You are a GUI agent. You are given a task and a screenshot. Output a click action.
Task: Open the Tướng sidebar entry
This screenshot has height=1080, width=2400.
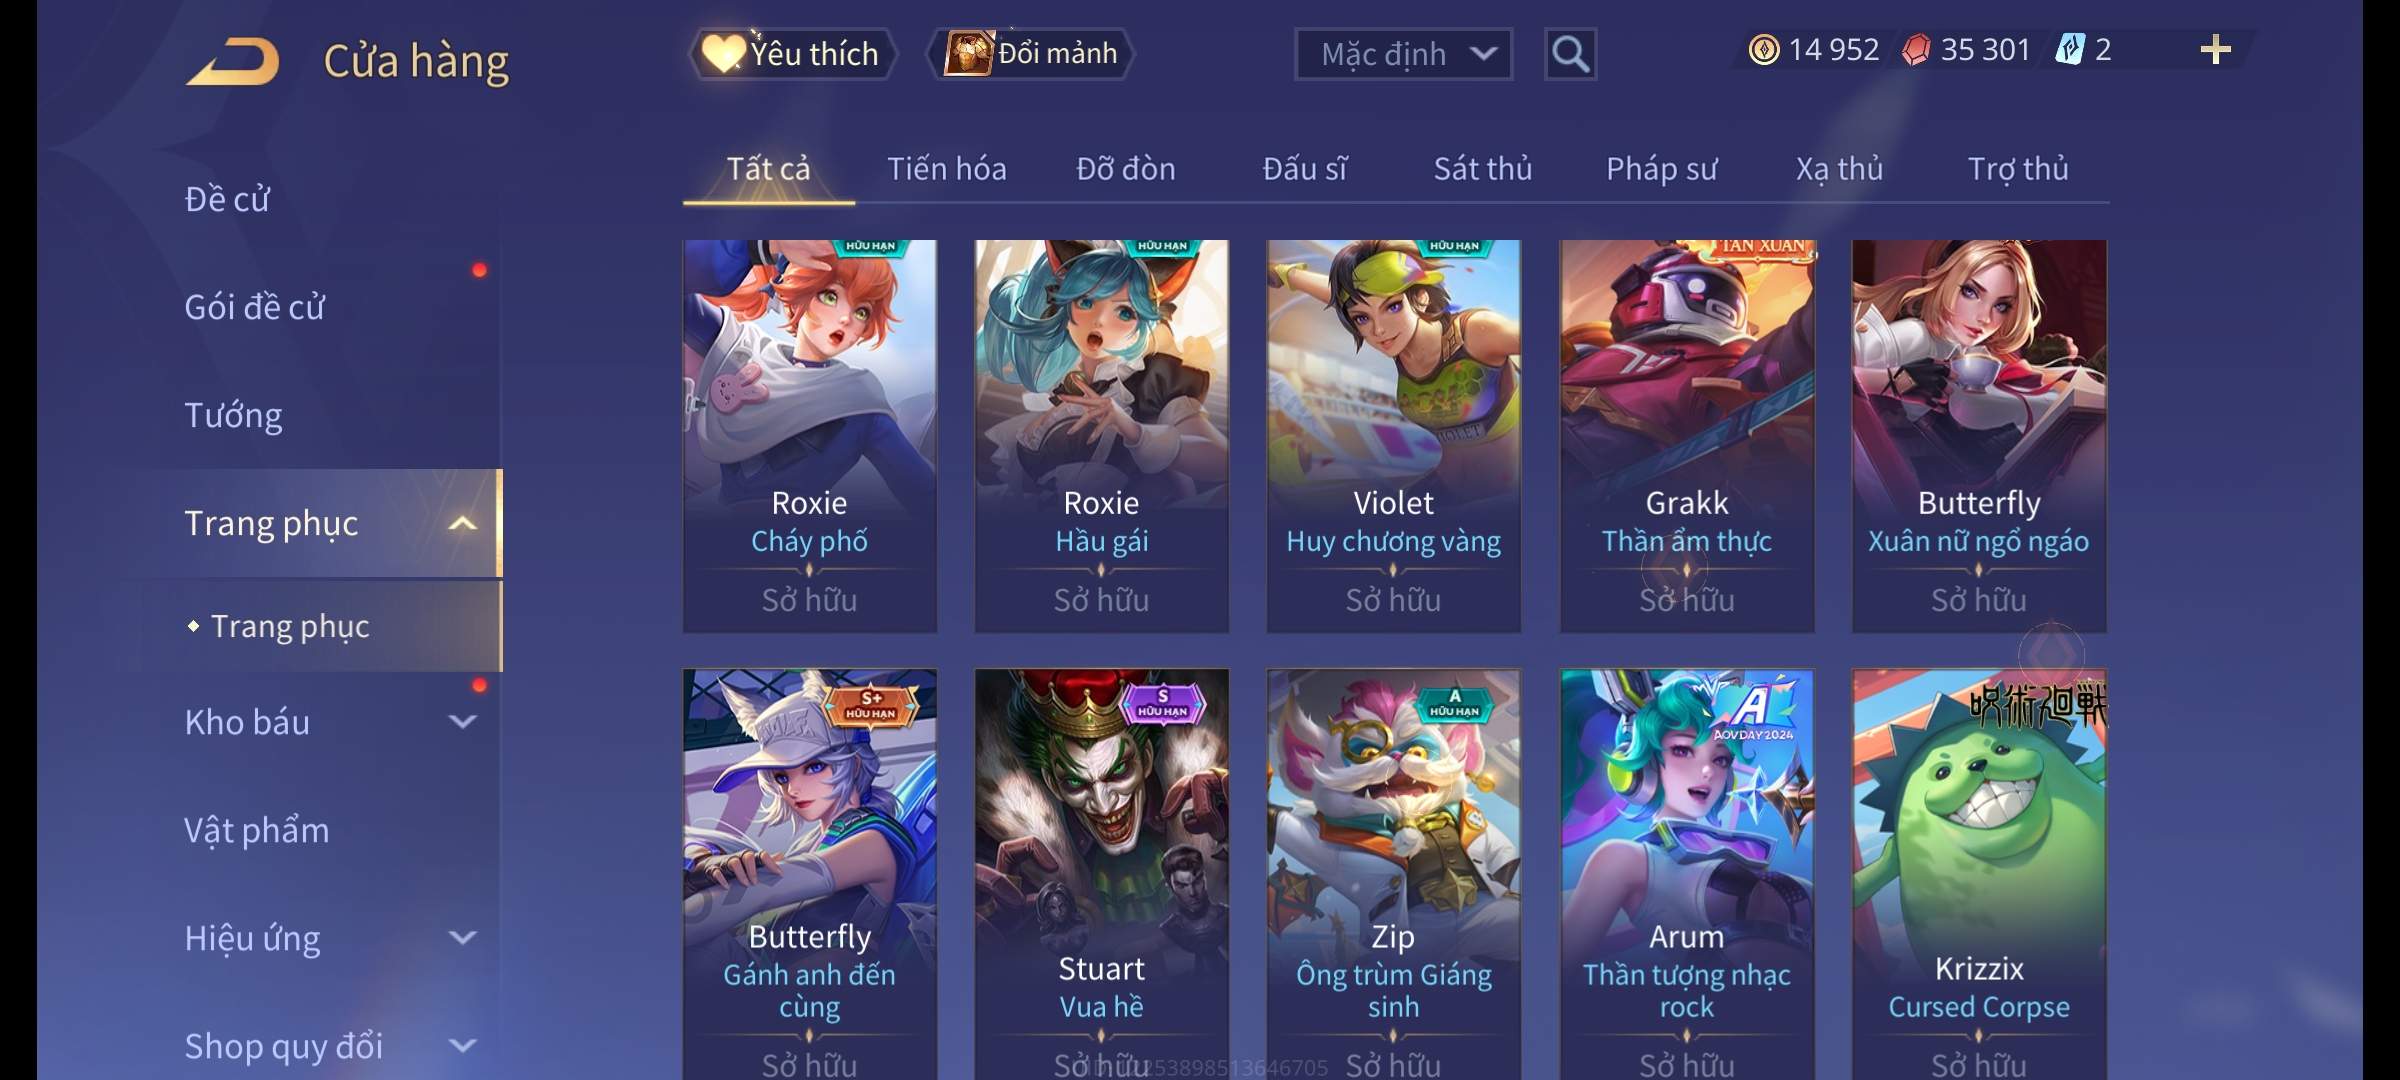[x=233, y=415]
